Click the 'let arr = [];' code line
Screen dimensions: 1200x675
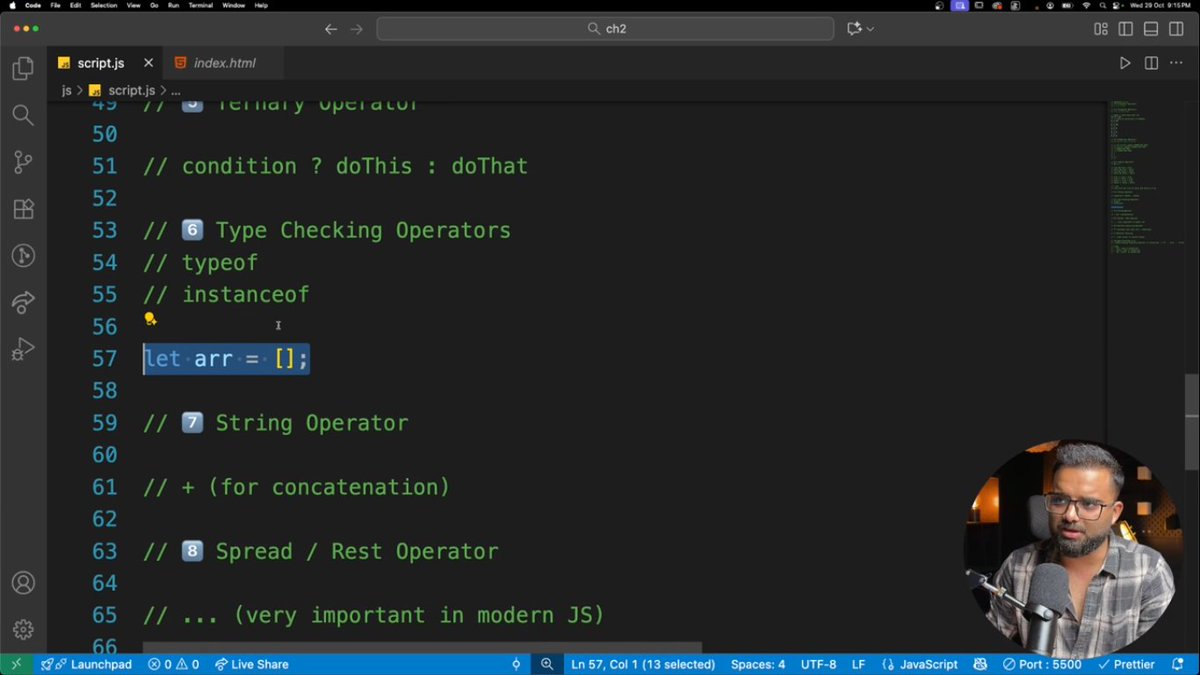[226, 358]
